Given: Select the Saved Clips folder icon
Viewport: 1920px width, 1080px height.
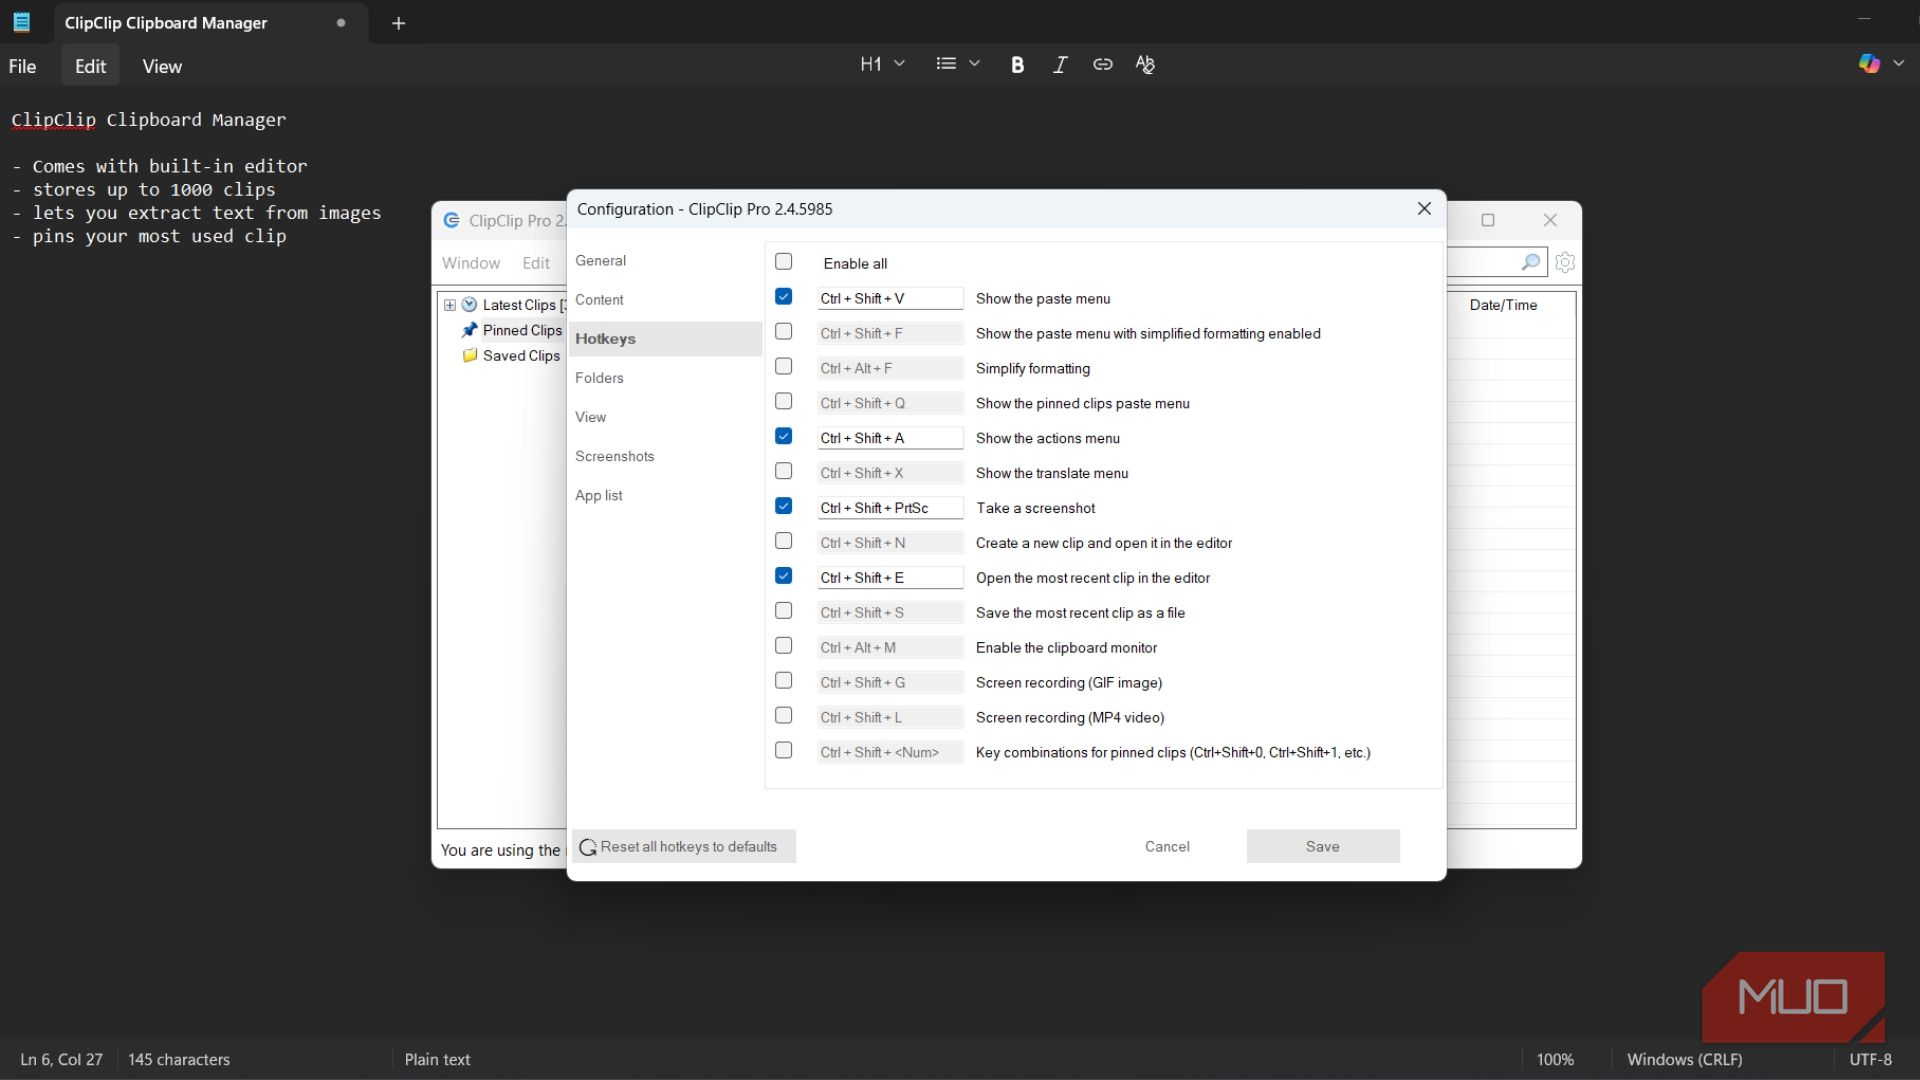Looking at the screenshot, I should pos(469,355).
